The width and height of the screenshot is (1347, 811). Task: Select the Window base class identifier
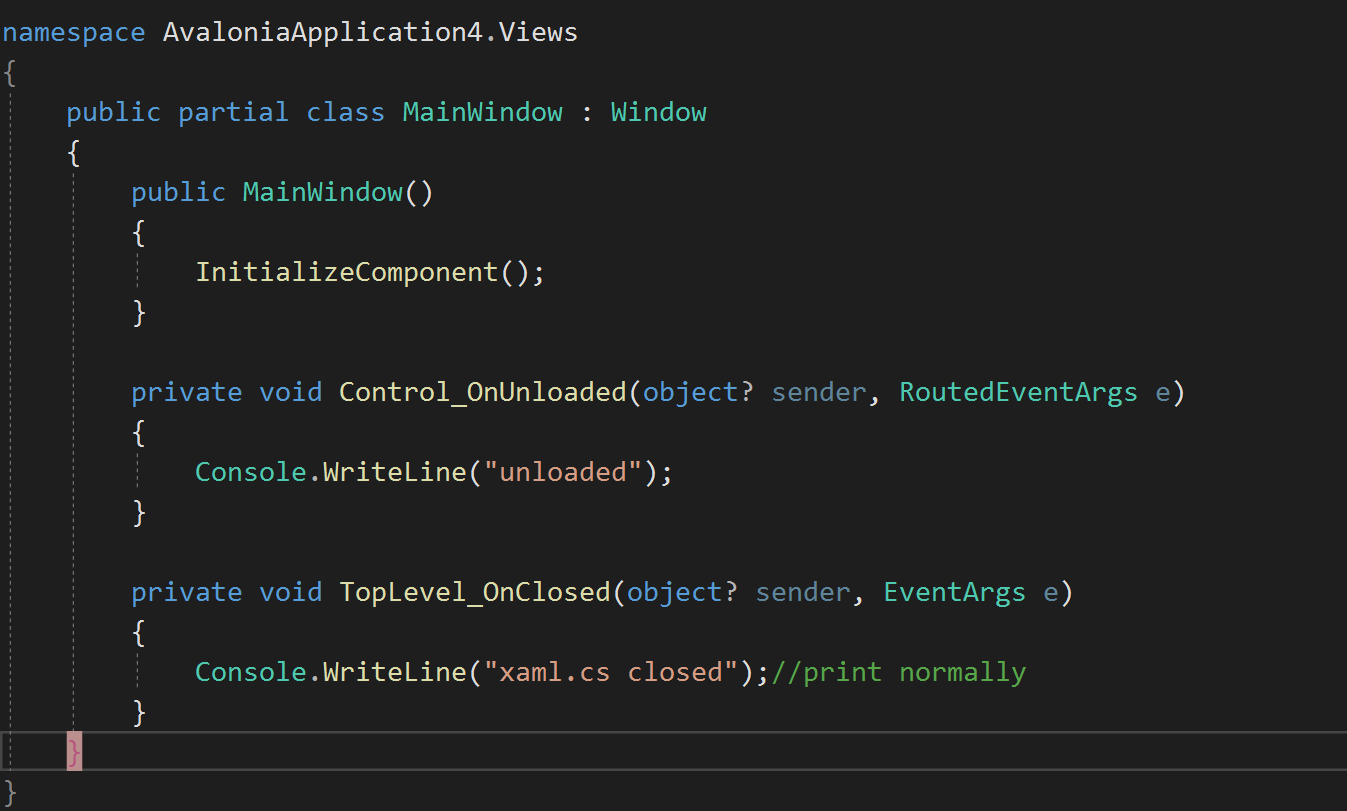[x=657, y=111]
